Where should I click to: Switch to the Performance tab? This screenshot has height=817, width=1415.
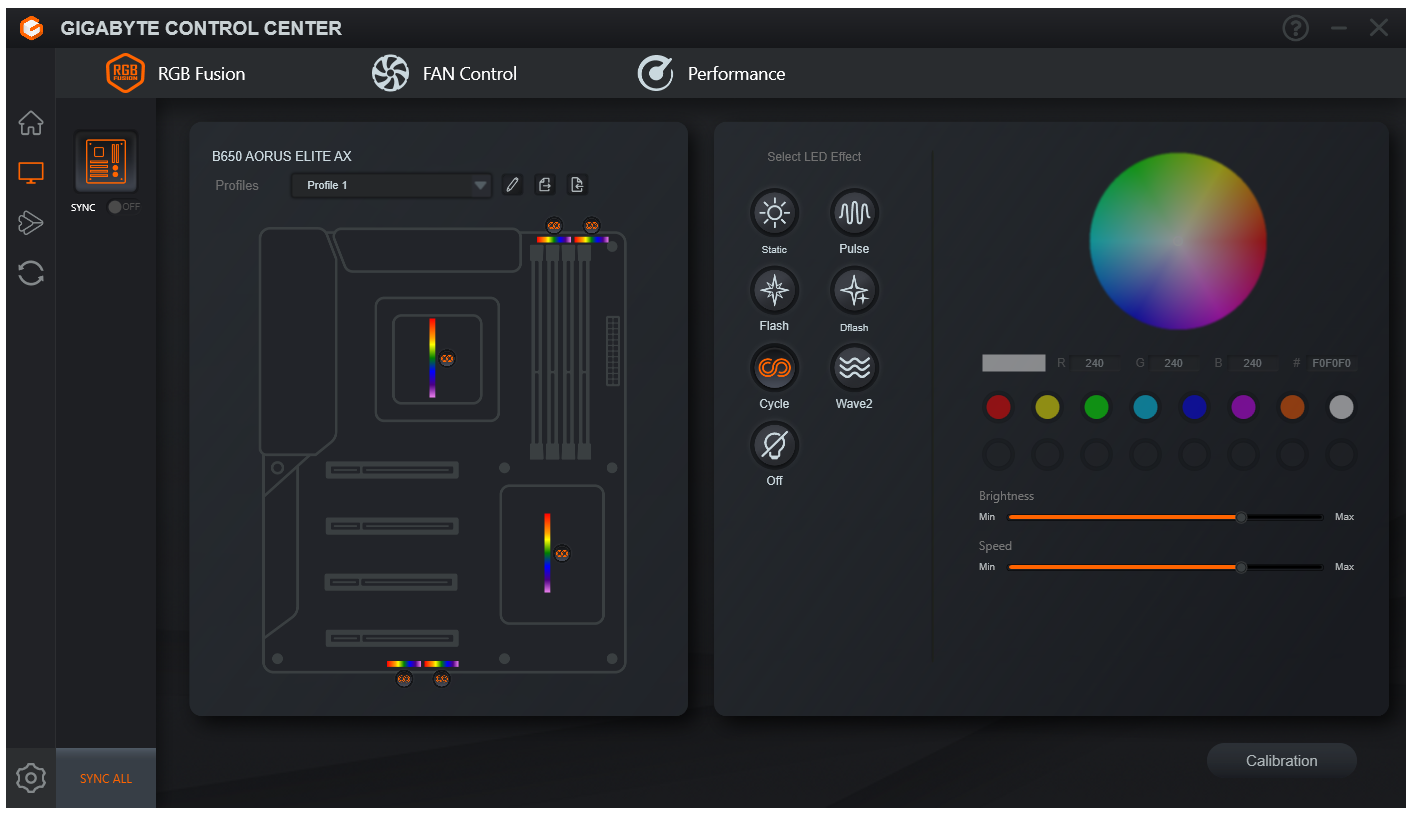[x=711, y=73]
